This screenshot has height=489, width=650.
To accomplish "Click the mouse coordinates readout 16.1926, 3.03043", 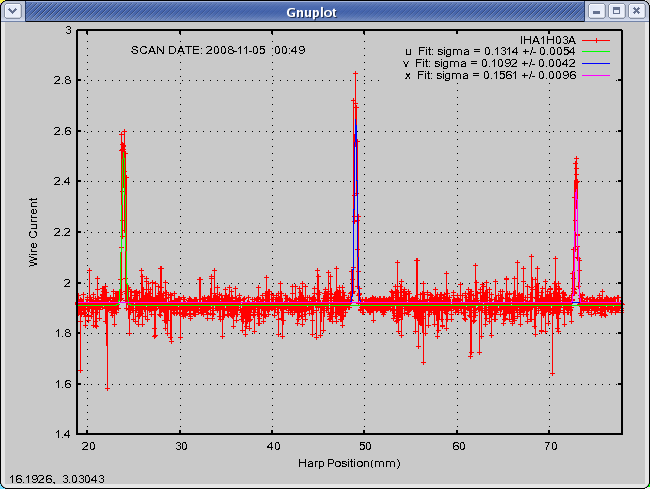I will point(57,479).
